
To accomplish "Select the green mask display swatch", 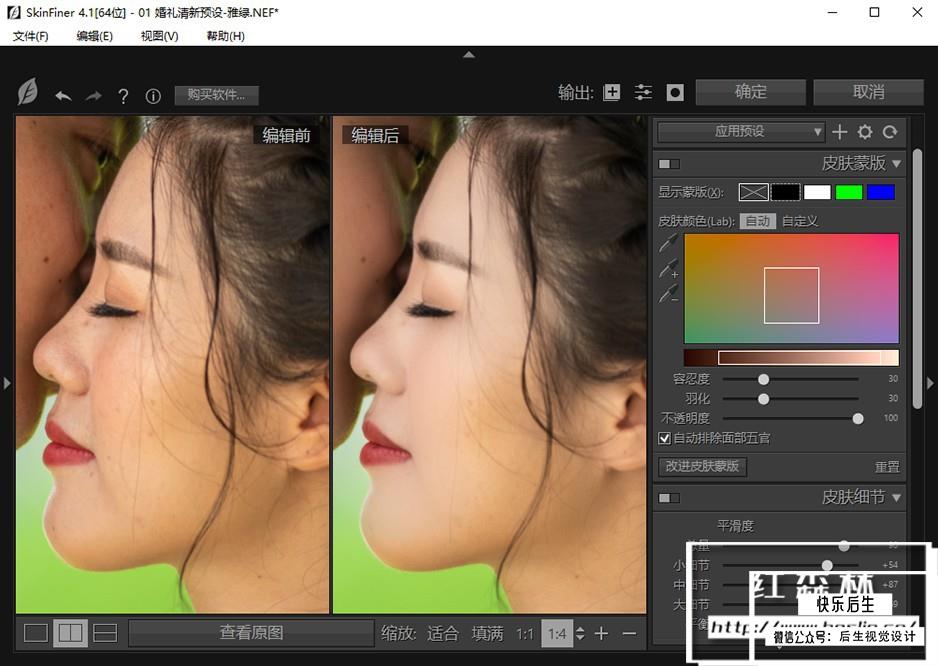I will [849, 192].
